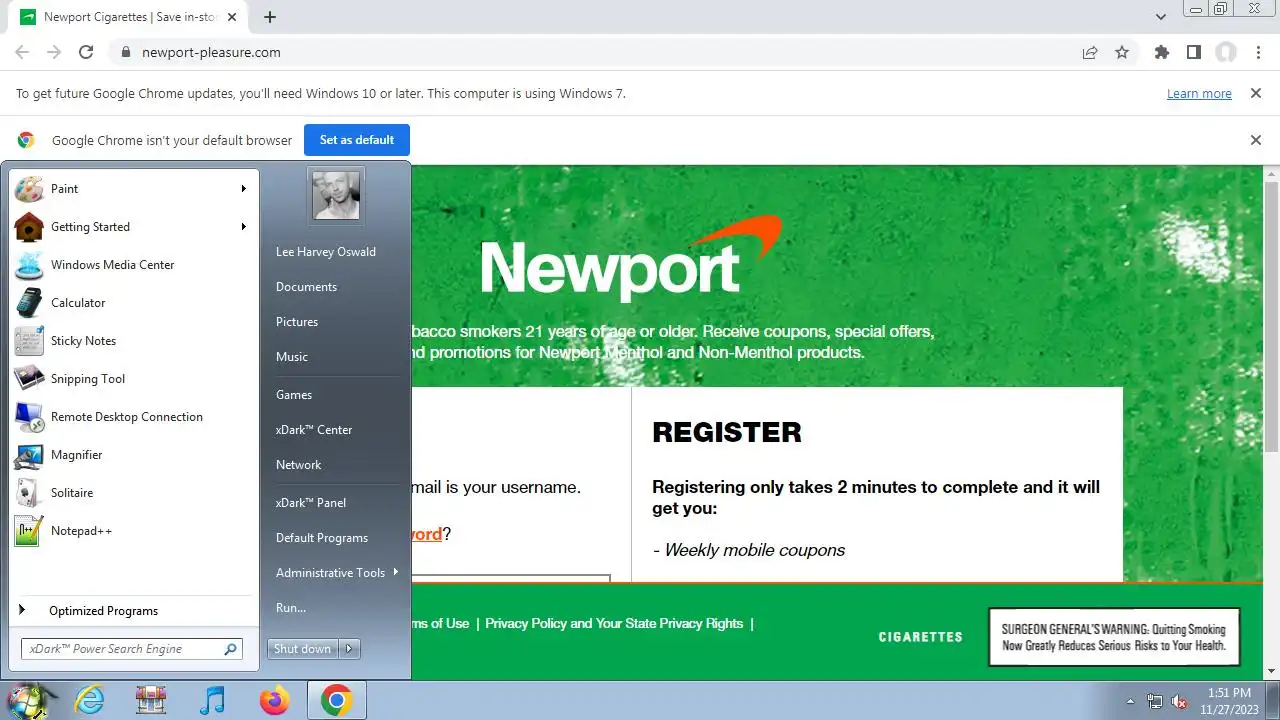
Task: Expand the Paint jump list arrow
Action: click(x=243, y=189)
